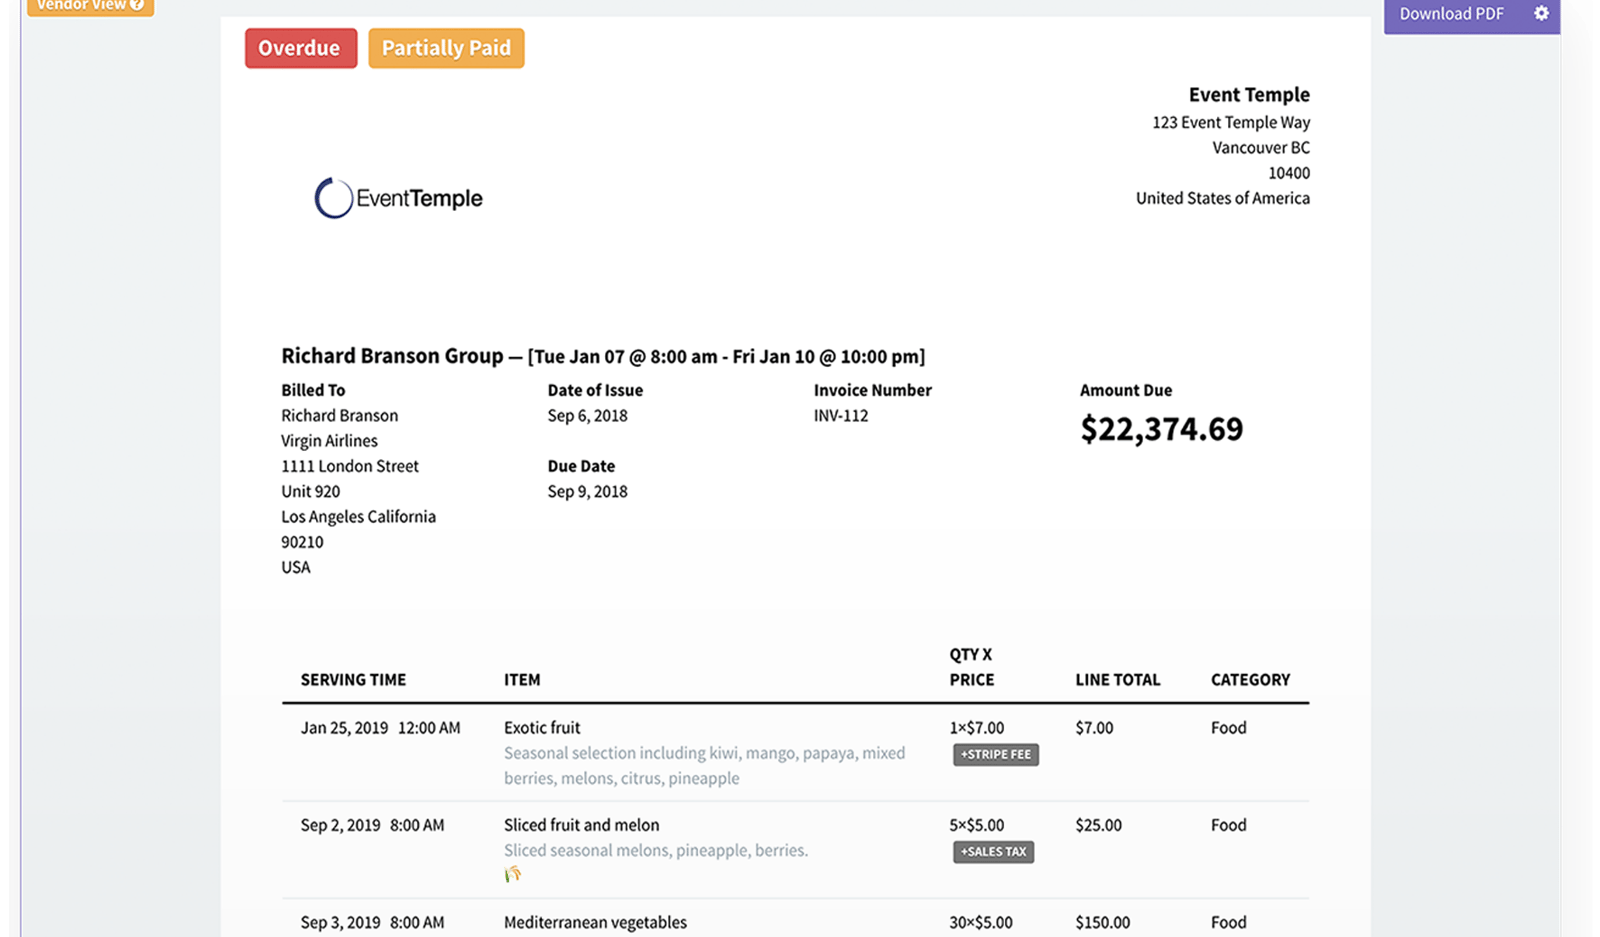The width and height of the screenshot is (1600, 937).
Task: Click the 1×$7.00 quantity price
Action: (977, 728)
